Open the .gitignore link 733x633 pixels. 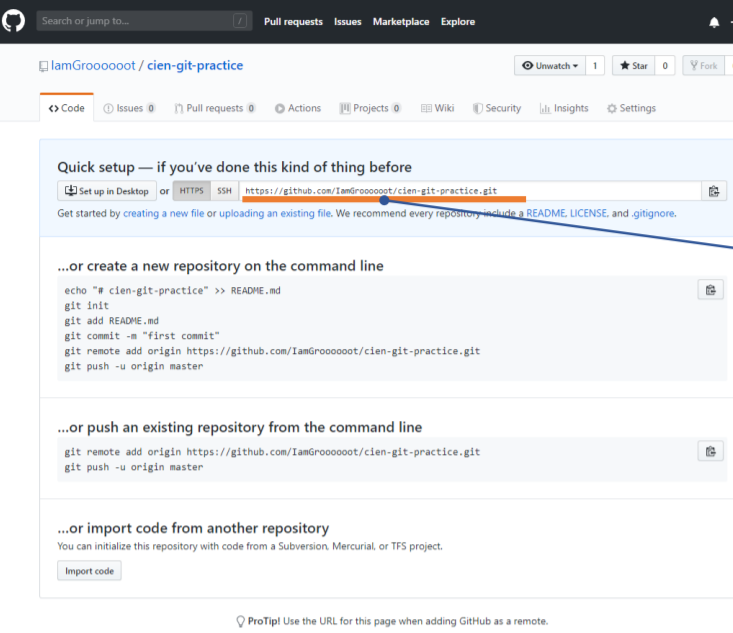click(653, 213)
